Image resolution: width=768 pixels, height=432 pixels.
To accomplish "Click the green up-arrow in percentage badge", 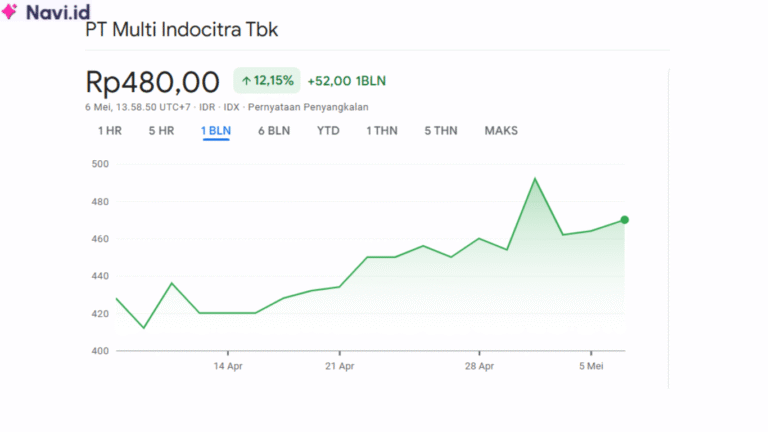I will point(246,81).
